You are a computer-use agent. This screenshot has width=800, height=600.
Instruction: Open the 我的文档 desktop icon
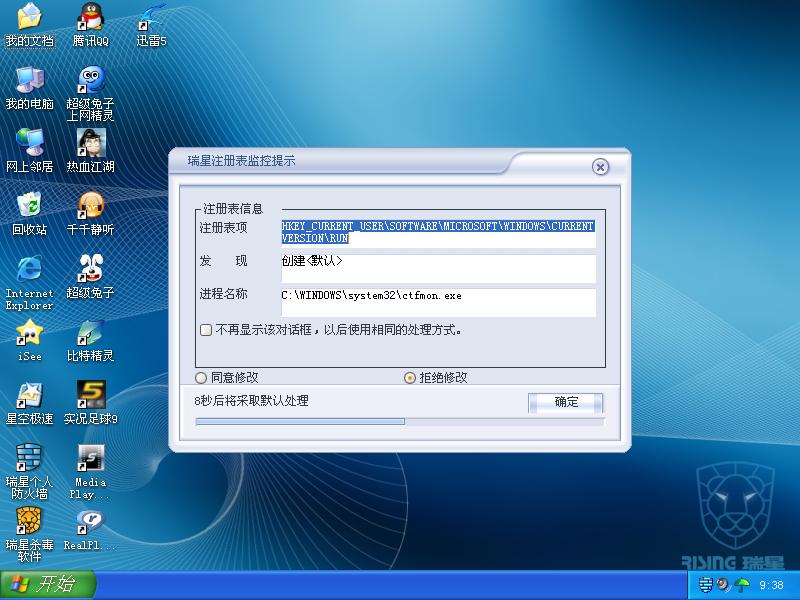30,24
